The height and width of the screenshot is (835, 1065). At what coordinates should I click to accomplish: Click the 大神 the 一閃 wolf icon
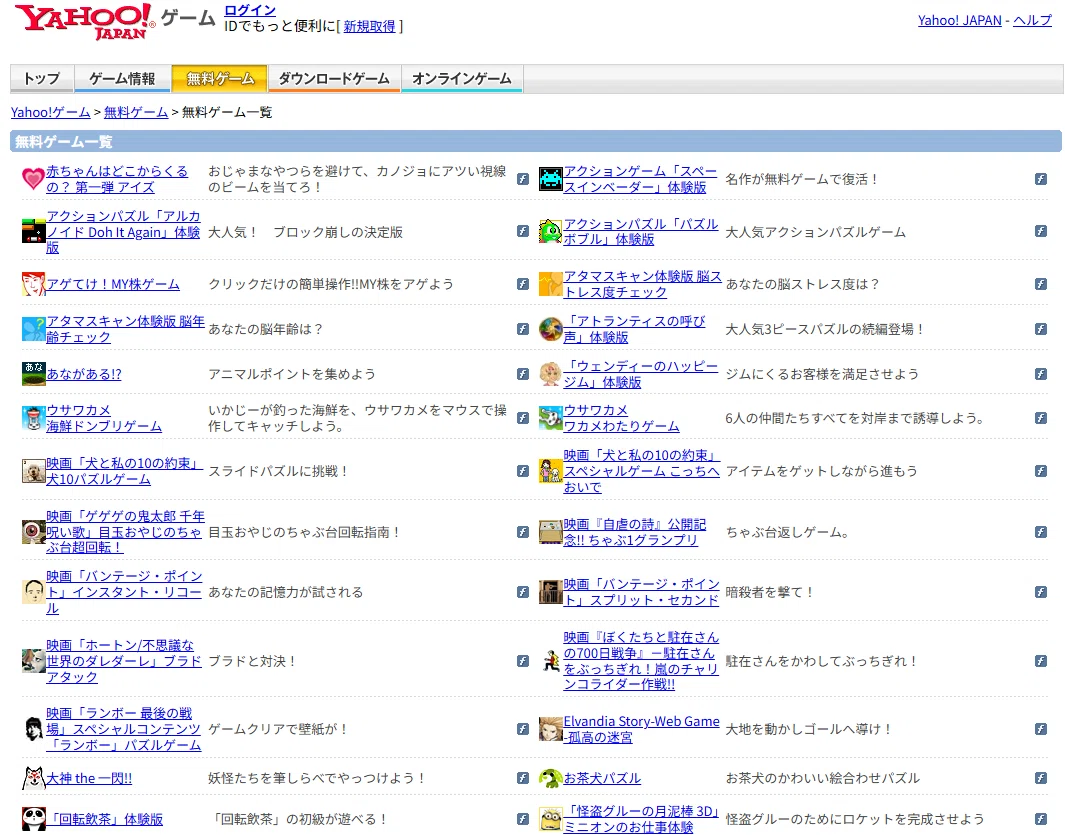33,778
